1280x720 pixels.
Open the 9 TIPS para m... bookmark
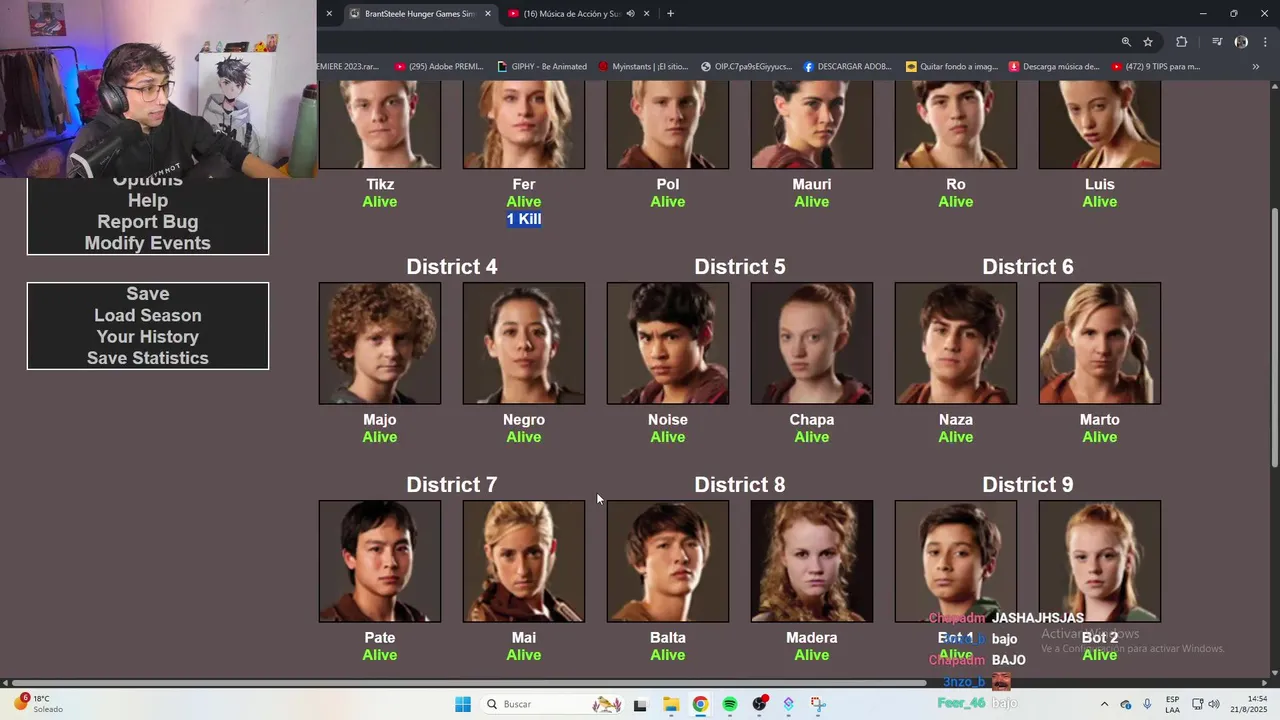point(1156,67)
